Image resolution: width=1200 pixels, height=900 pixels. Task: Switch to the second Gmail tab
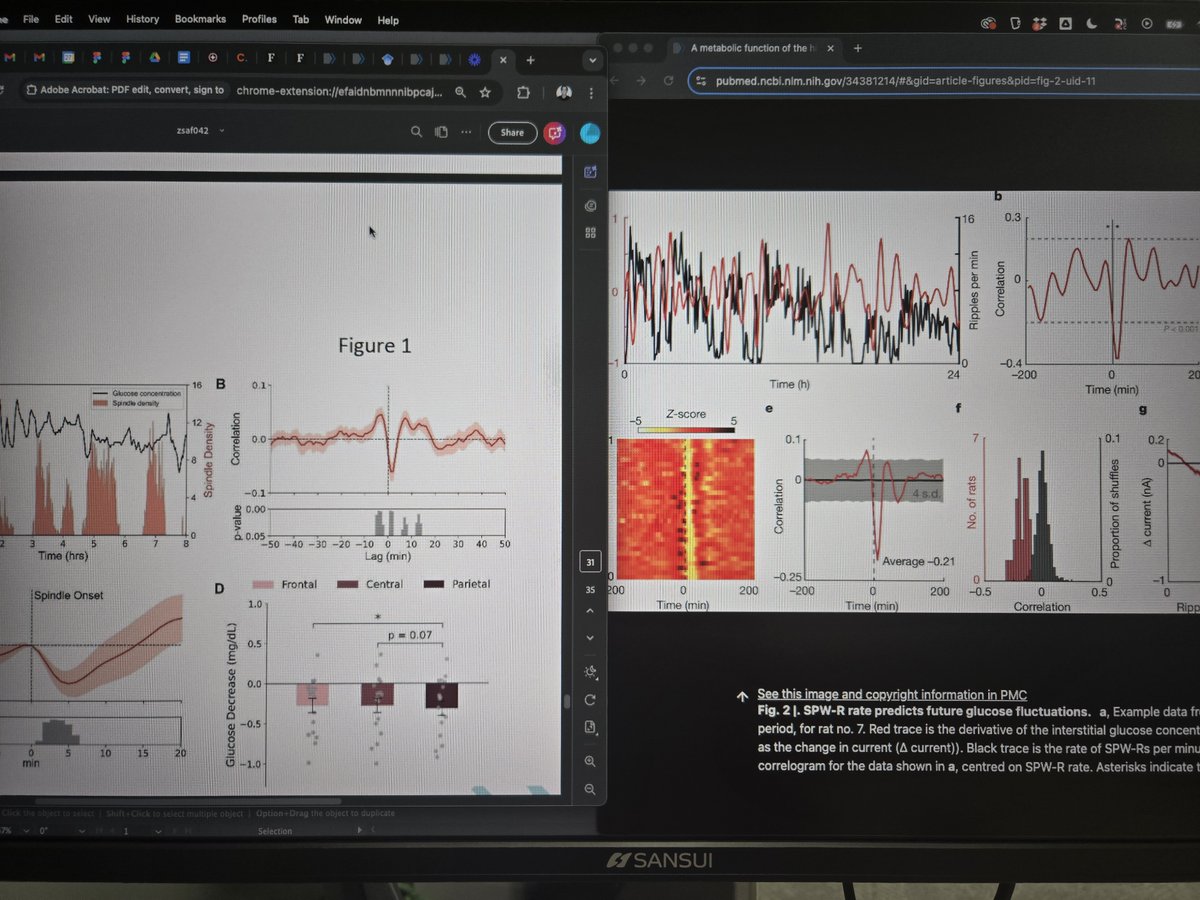tap(38, 58)
